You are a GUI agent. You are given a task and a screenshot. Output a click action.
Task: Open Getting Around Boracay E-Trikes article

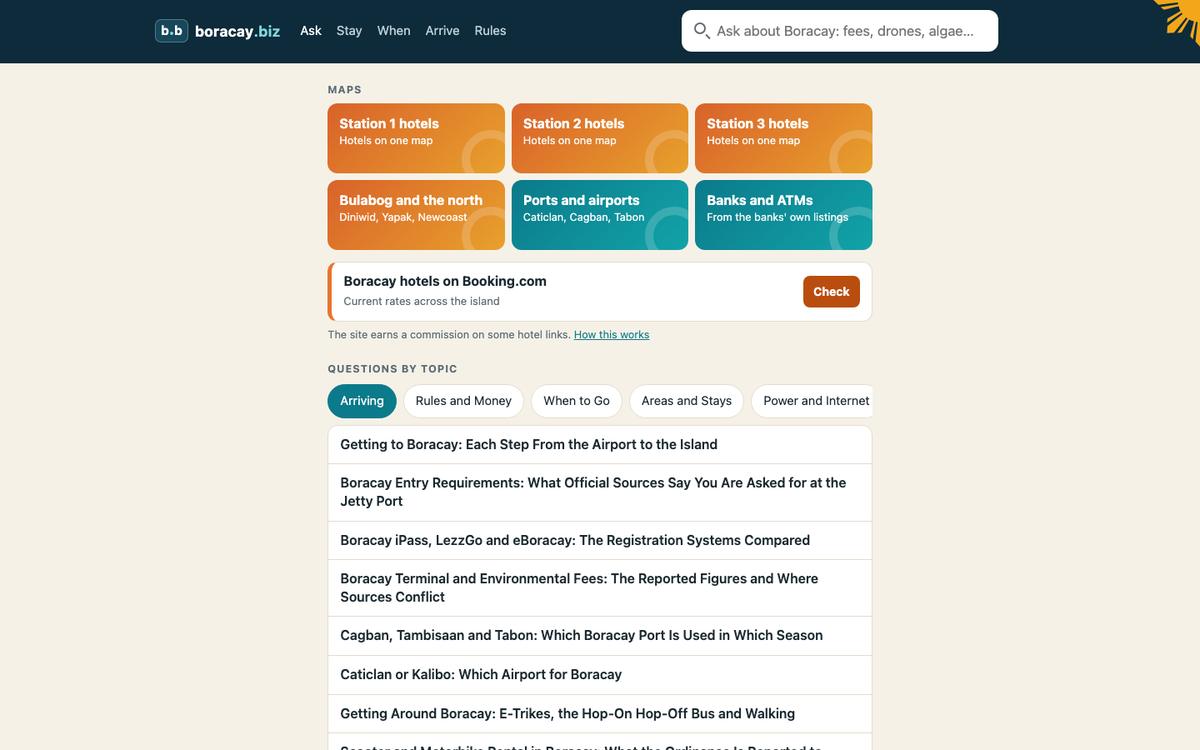click(x=600, y=714)
